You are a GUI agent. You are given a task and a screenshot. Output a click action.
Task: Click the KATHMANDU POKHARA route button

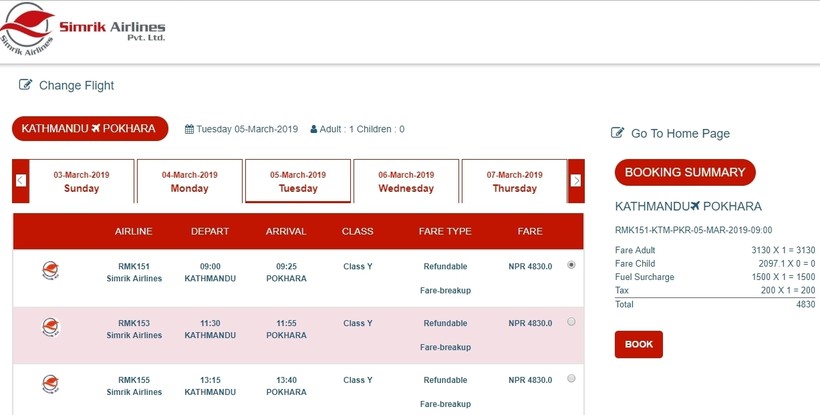point(89,129)
